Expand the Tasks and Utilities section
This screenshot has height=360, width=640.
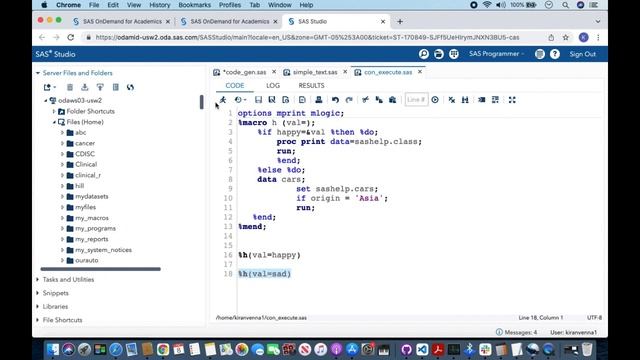(38, 280)
